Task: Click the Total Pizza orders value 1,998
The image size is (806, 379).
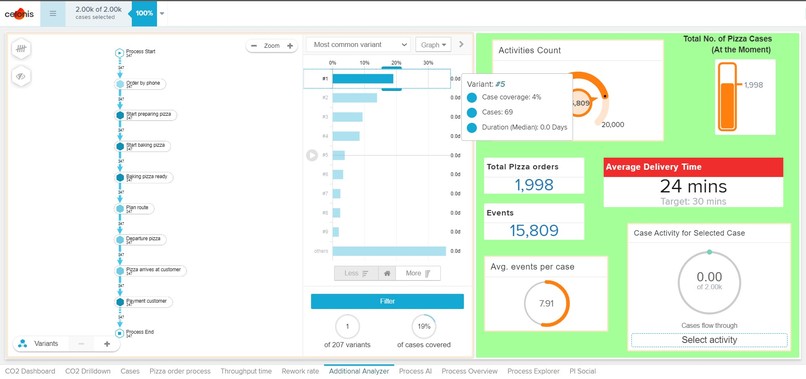Action: pos(534,185)
